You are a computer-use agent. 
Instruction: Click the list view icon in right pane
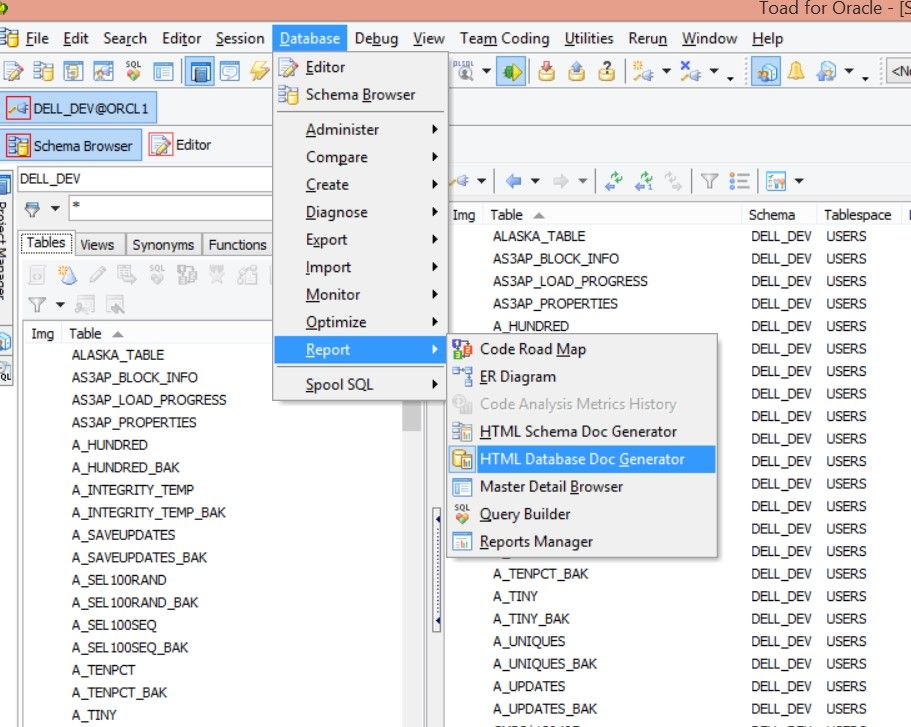click(739, 181)
